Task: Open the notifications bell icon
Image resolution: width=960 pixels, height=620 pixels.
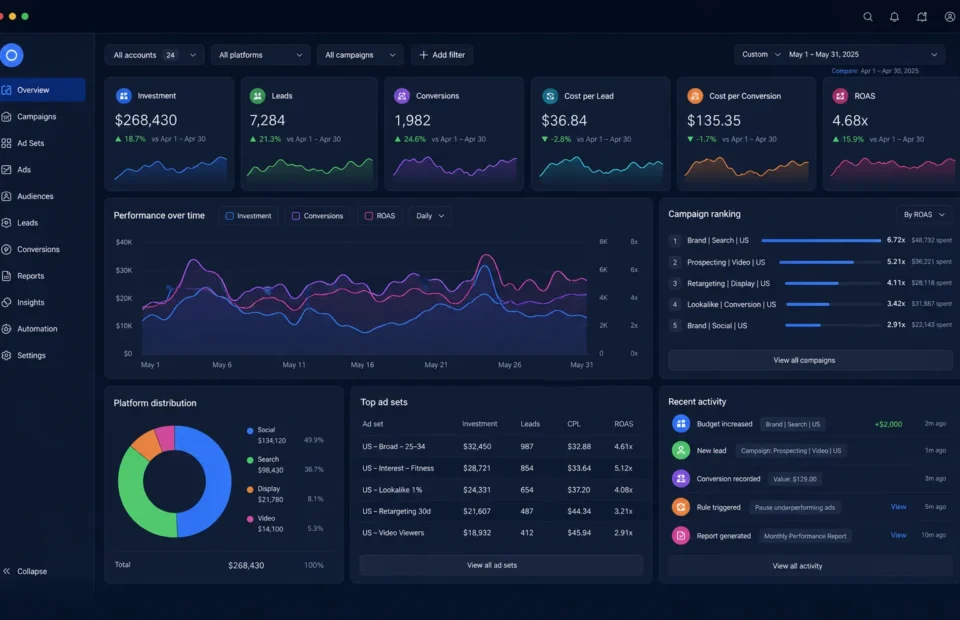Action: tap(894, 17)
